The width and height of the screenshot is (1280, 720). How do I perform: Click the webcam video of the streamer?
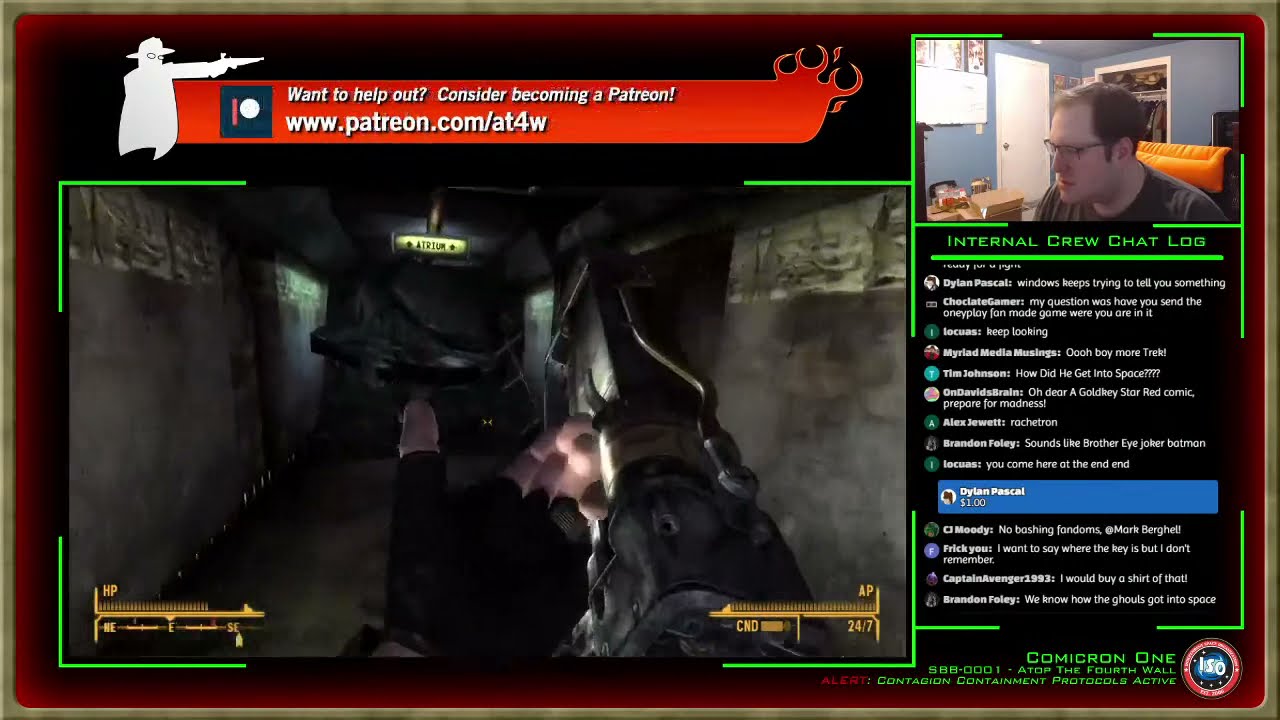[1077, 130]
